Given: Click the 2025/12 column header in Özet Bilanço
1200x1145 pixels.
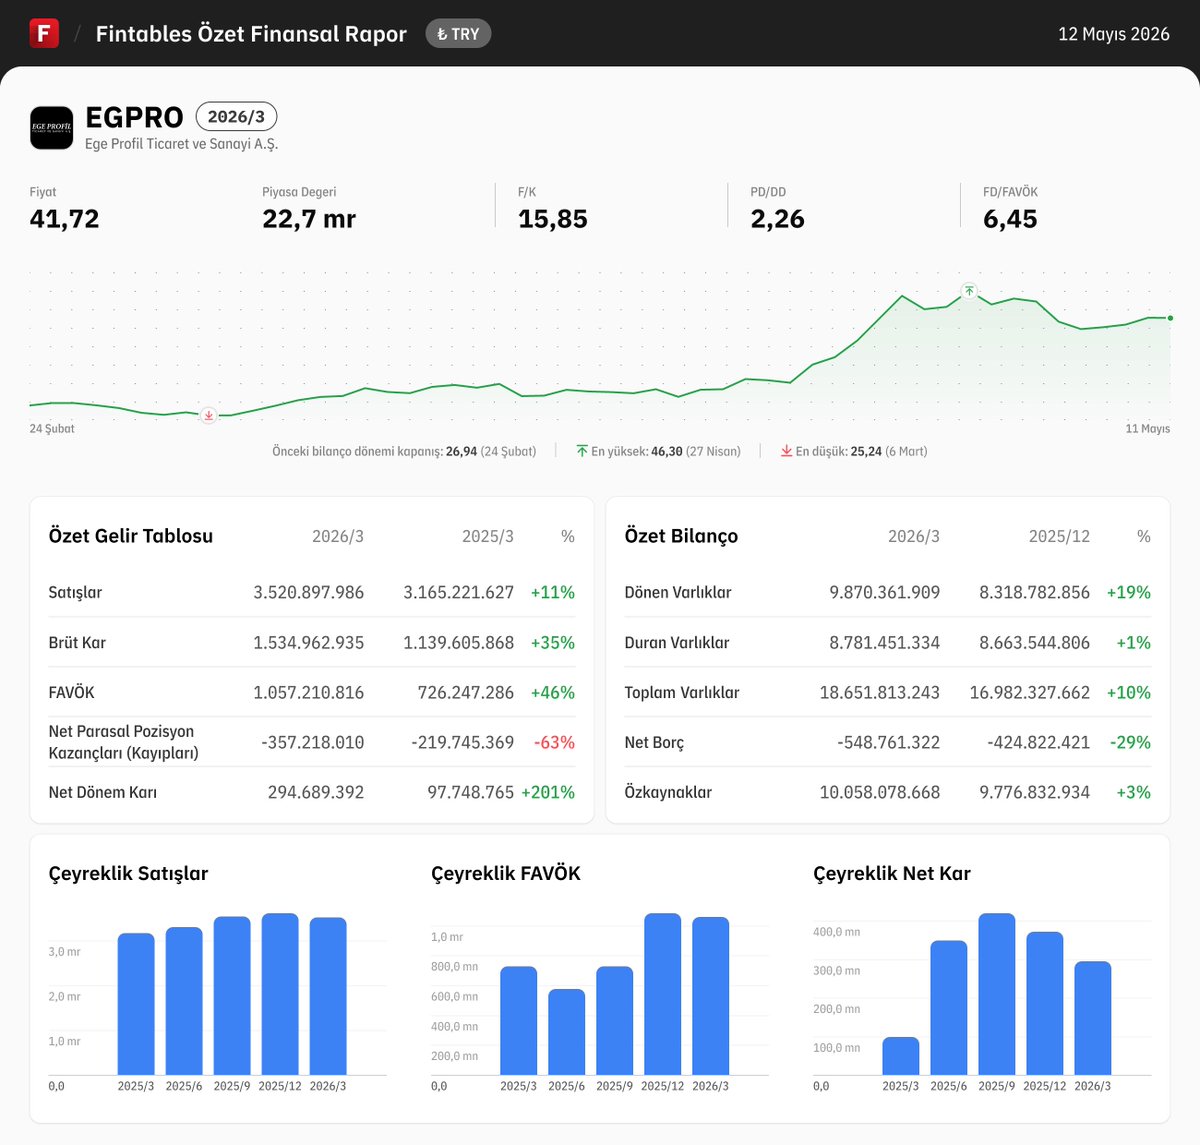Looking at the screenshot, I should (1060, 537).
